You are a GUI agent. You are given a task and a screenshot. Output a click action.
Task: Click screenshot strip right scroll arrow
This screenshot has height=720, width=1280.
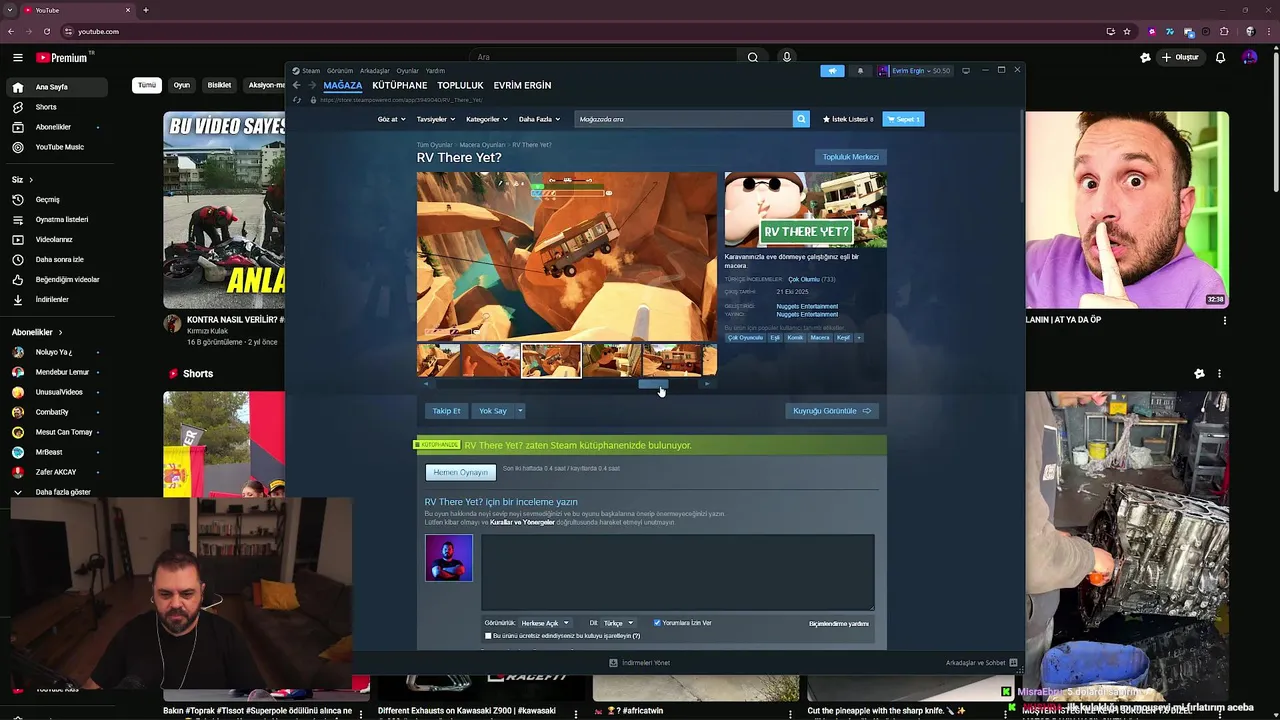tap(707, 384)
